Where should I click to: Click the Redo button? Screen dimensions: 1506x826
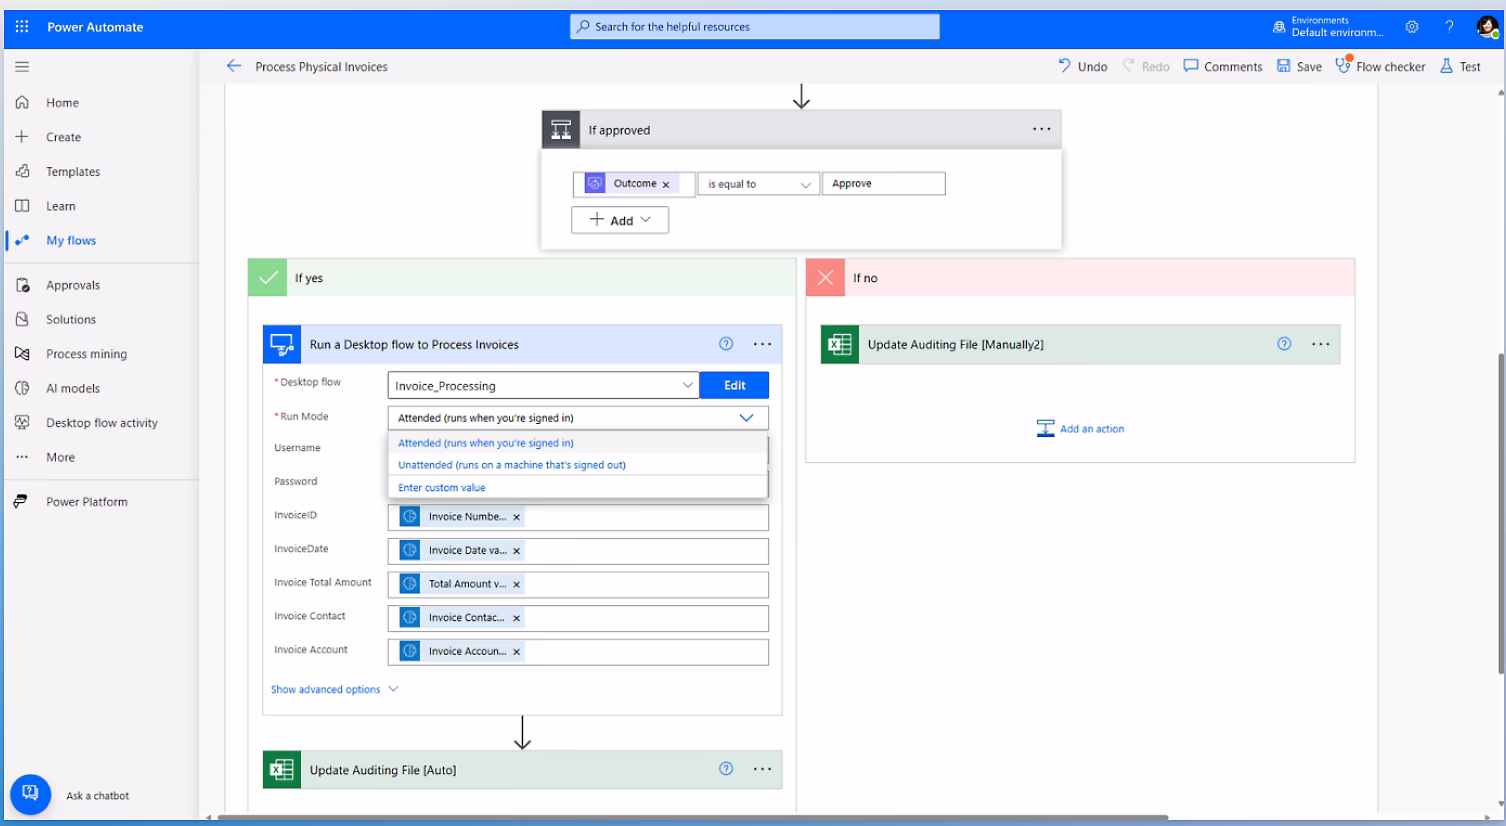(x=1146, y=66)
